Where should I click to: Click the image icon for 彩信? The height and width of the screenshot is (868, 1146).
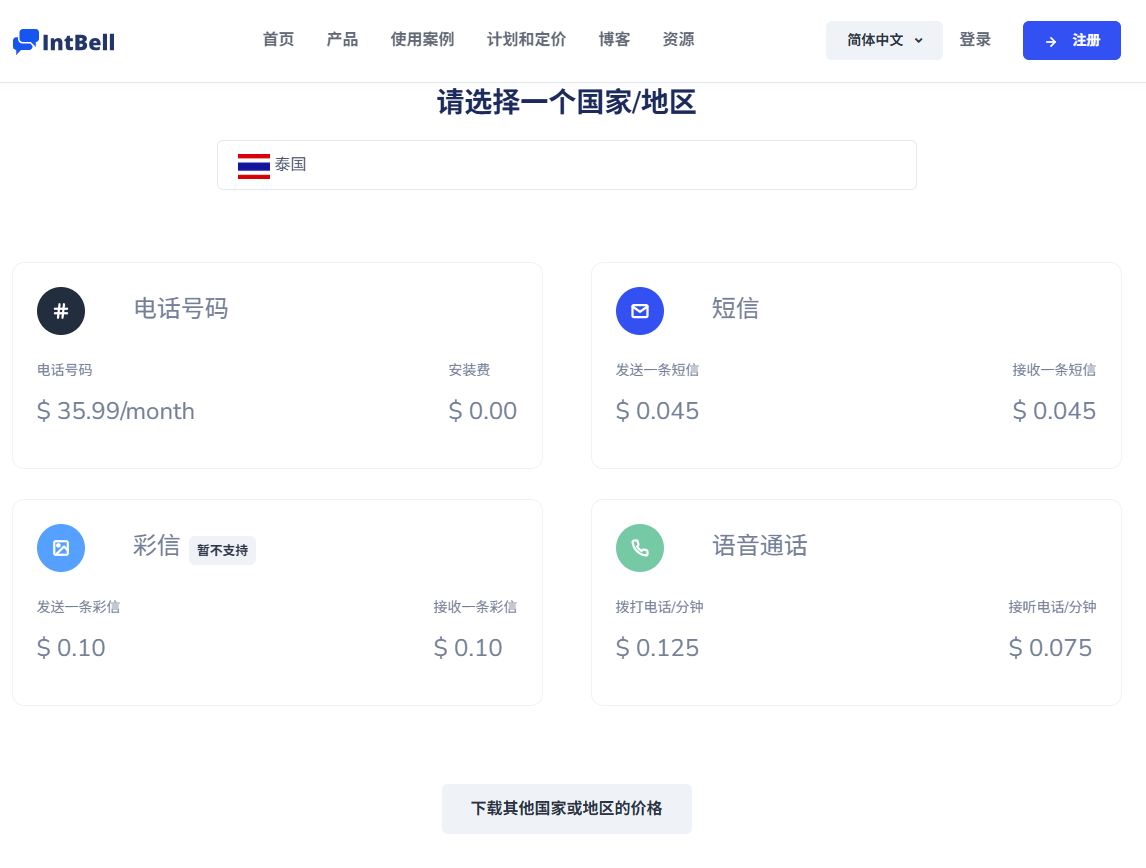tap(61, 548)
